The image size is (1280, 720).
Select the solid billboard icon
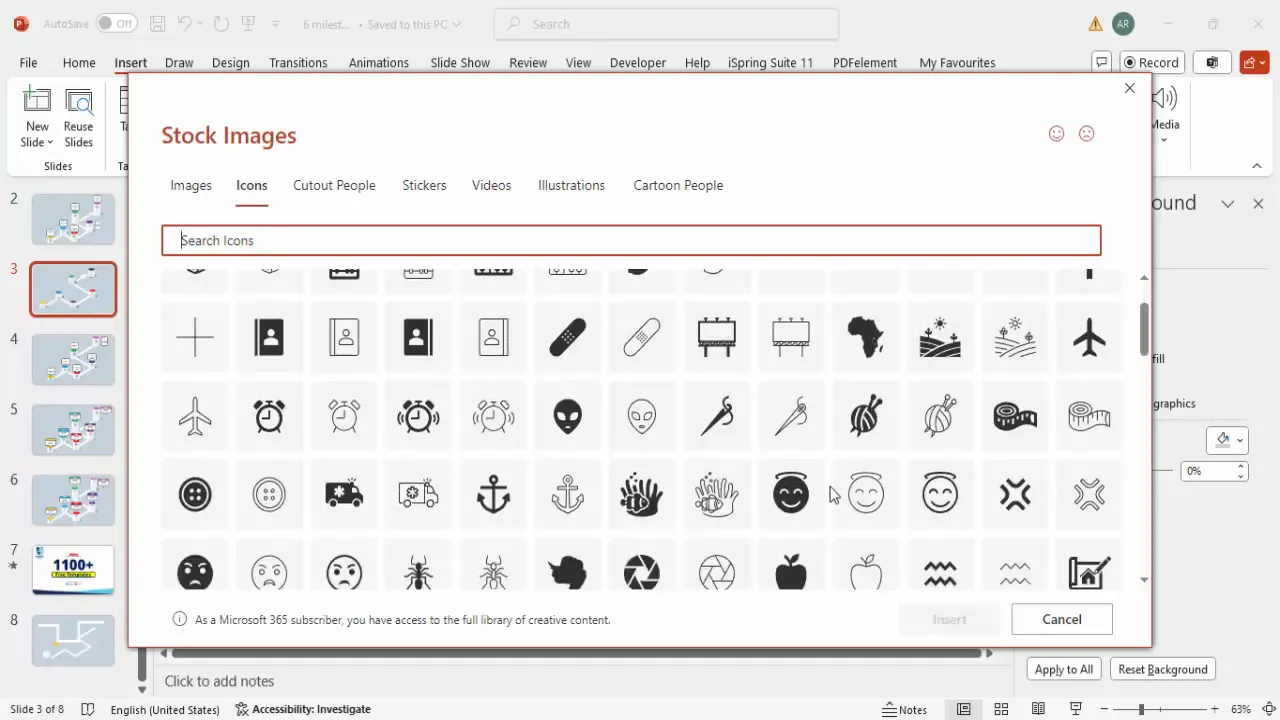(x=717, y=337)
